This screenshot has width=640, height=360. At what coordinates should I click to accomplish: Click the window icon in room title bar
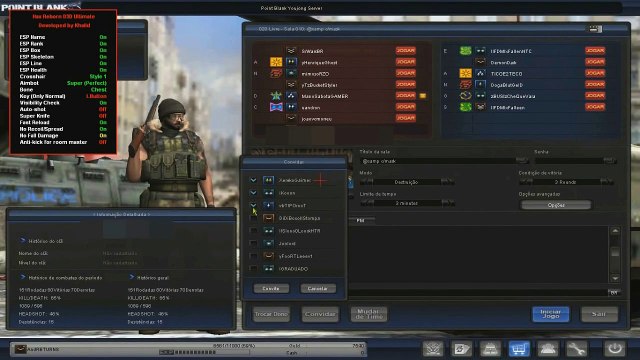(x=595, y=29)
